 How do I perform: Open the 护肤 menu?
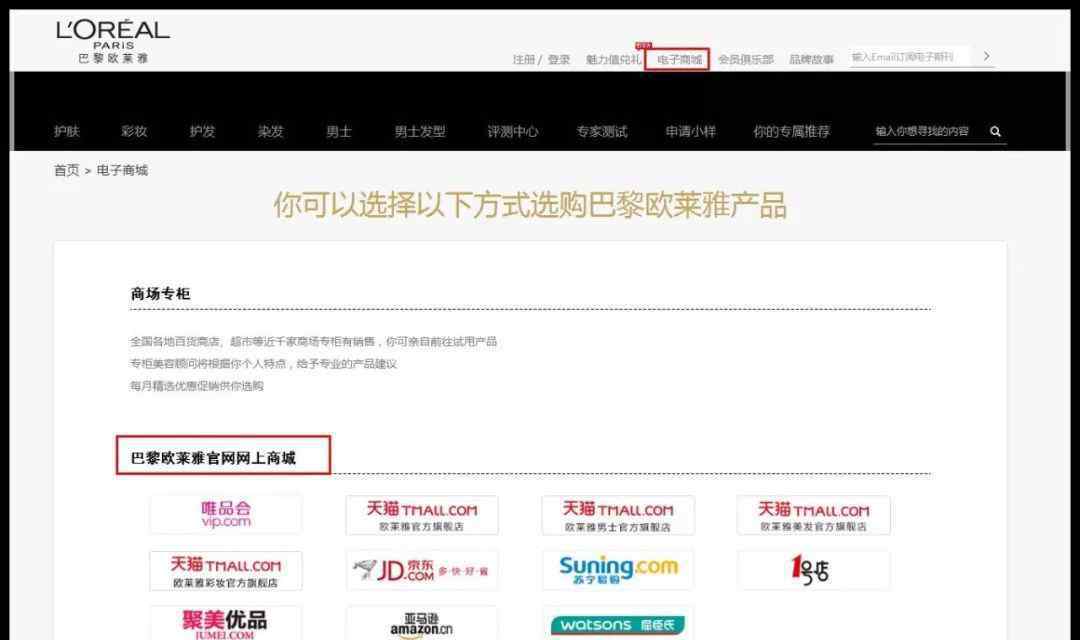pyautogui.click(x=67, y=131)
